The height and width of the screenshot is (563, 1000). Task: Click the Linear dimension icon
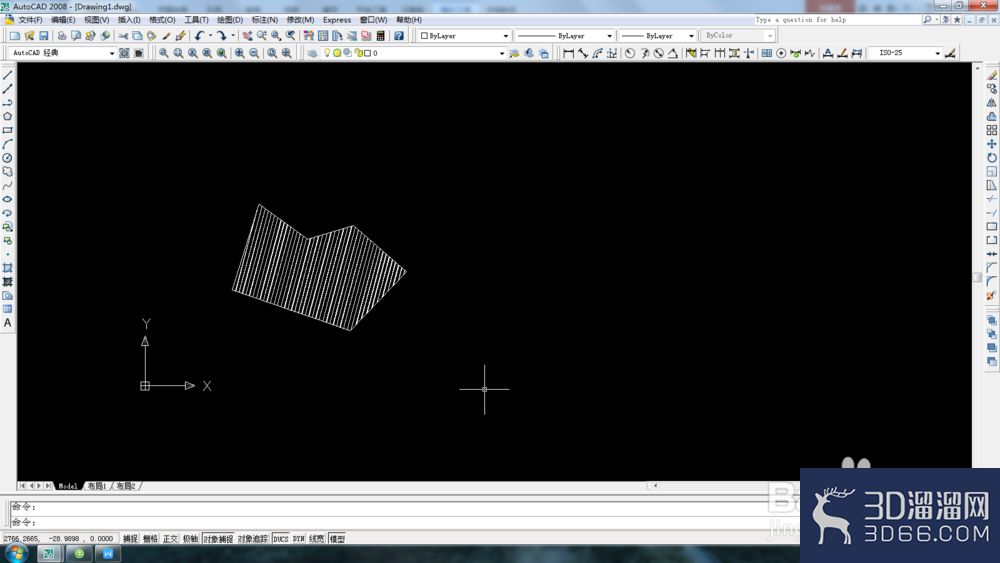pyautogui.click(x=568, y=53)
